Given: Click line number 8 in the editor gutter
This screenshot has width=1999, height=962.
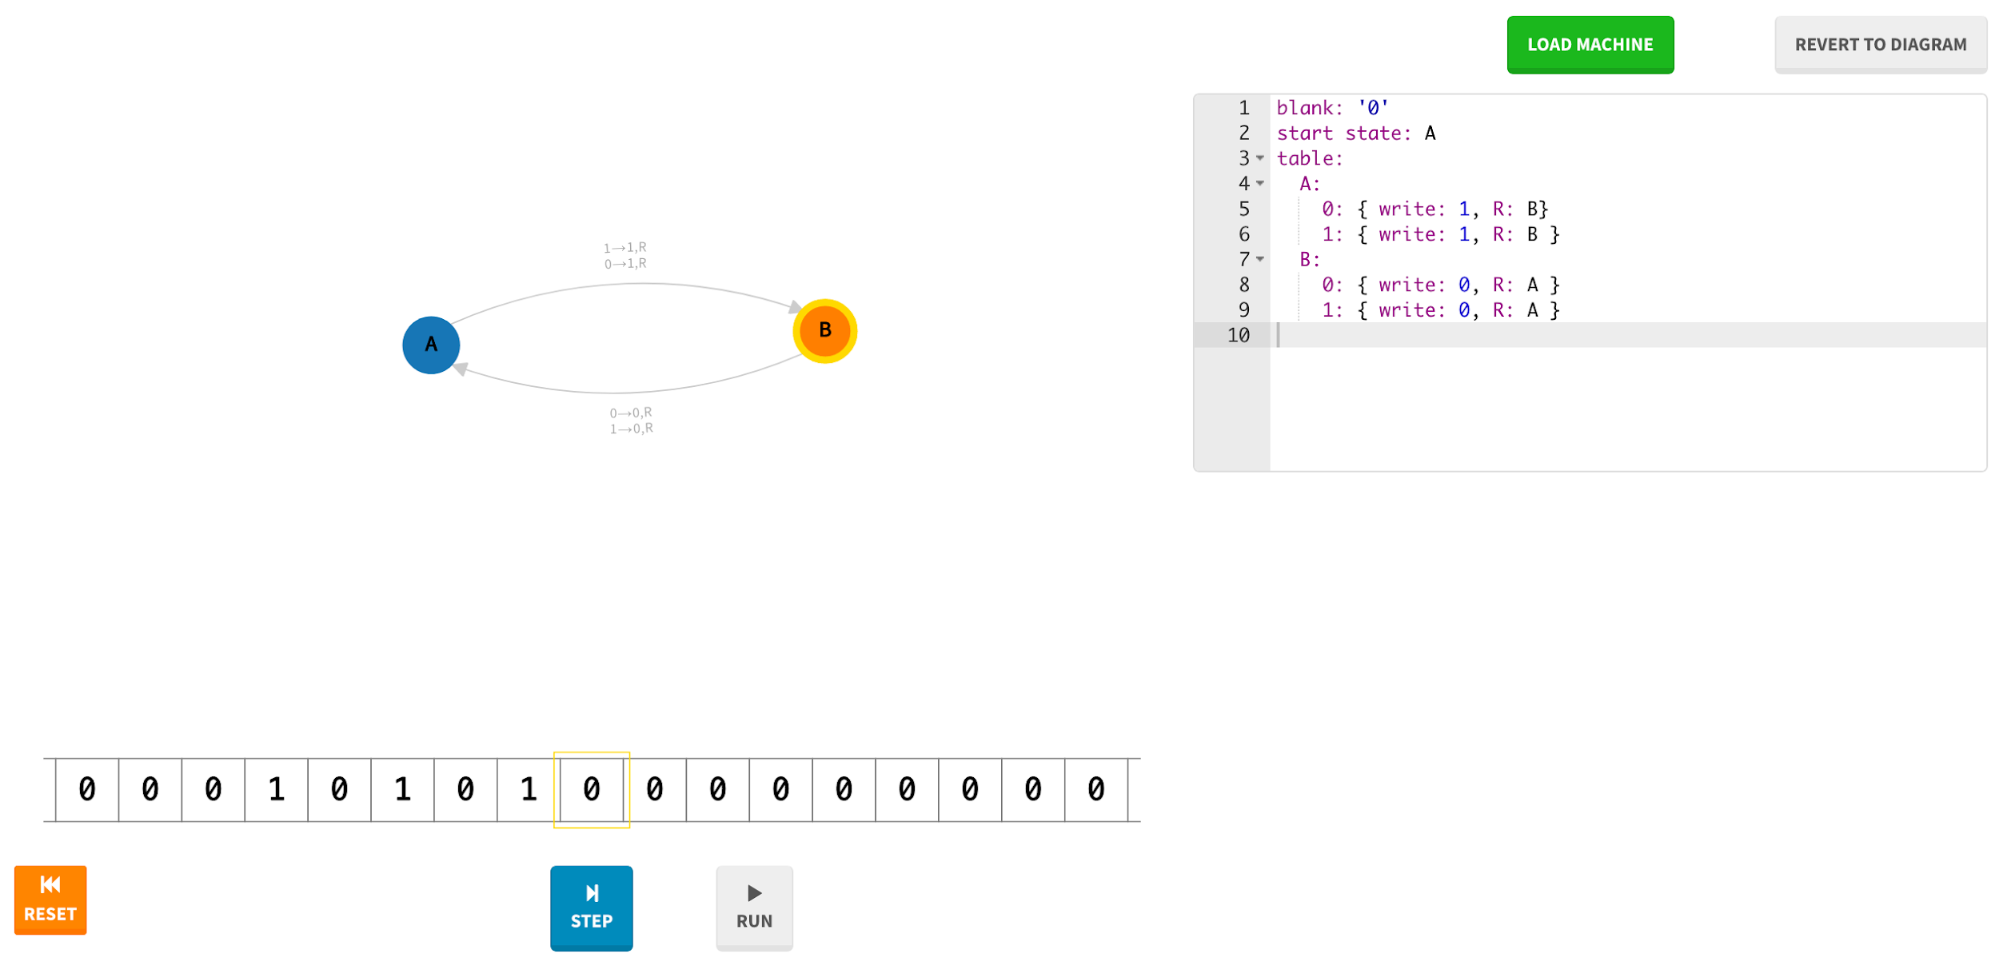Looking at the screenshot, I should 1243,285.
